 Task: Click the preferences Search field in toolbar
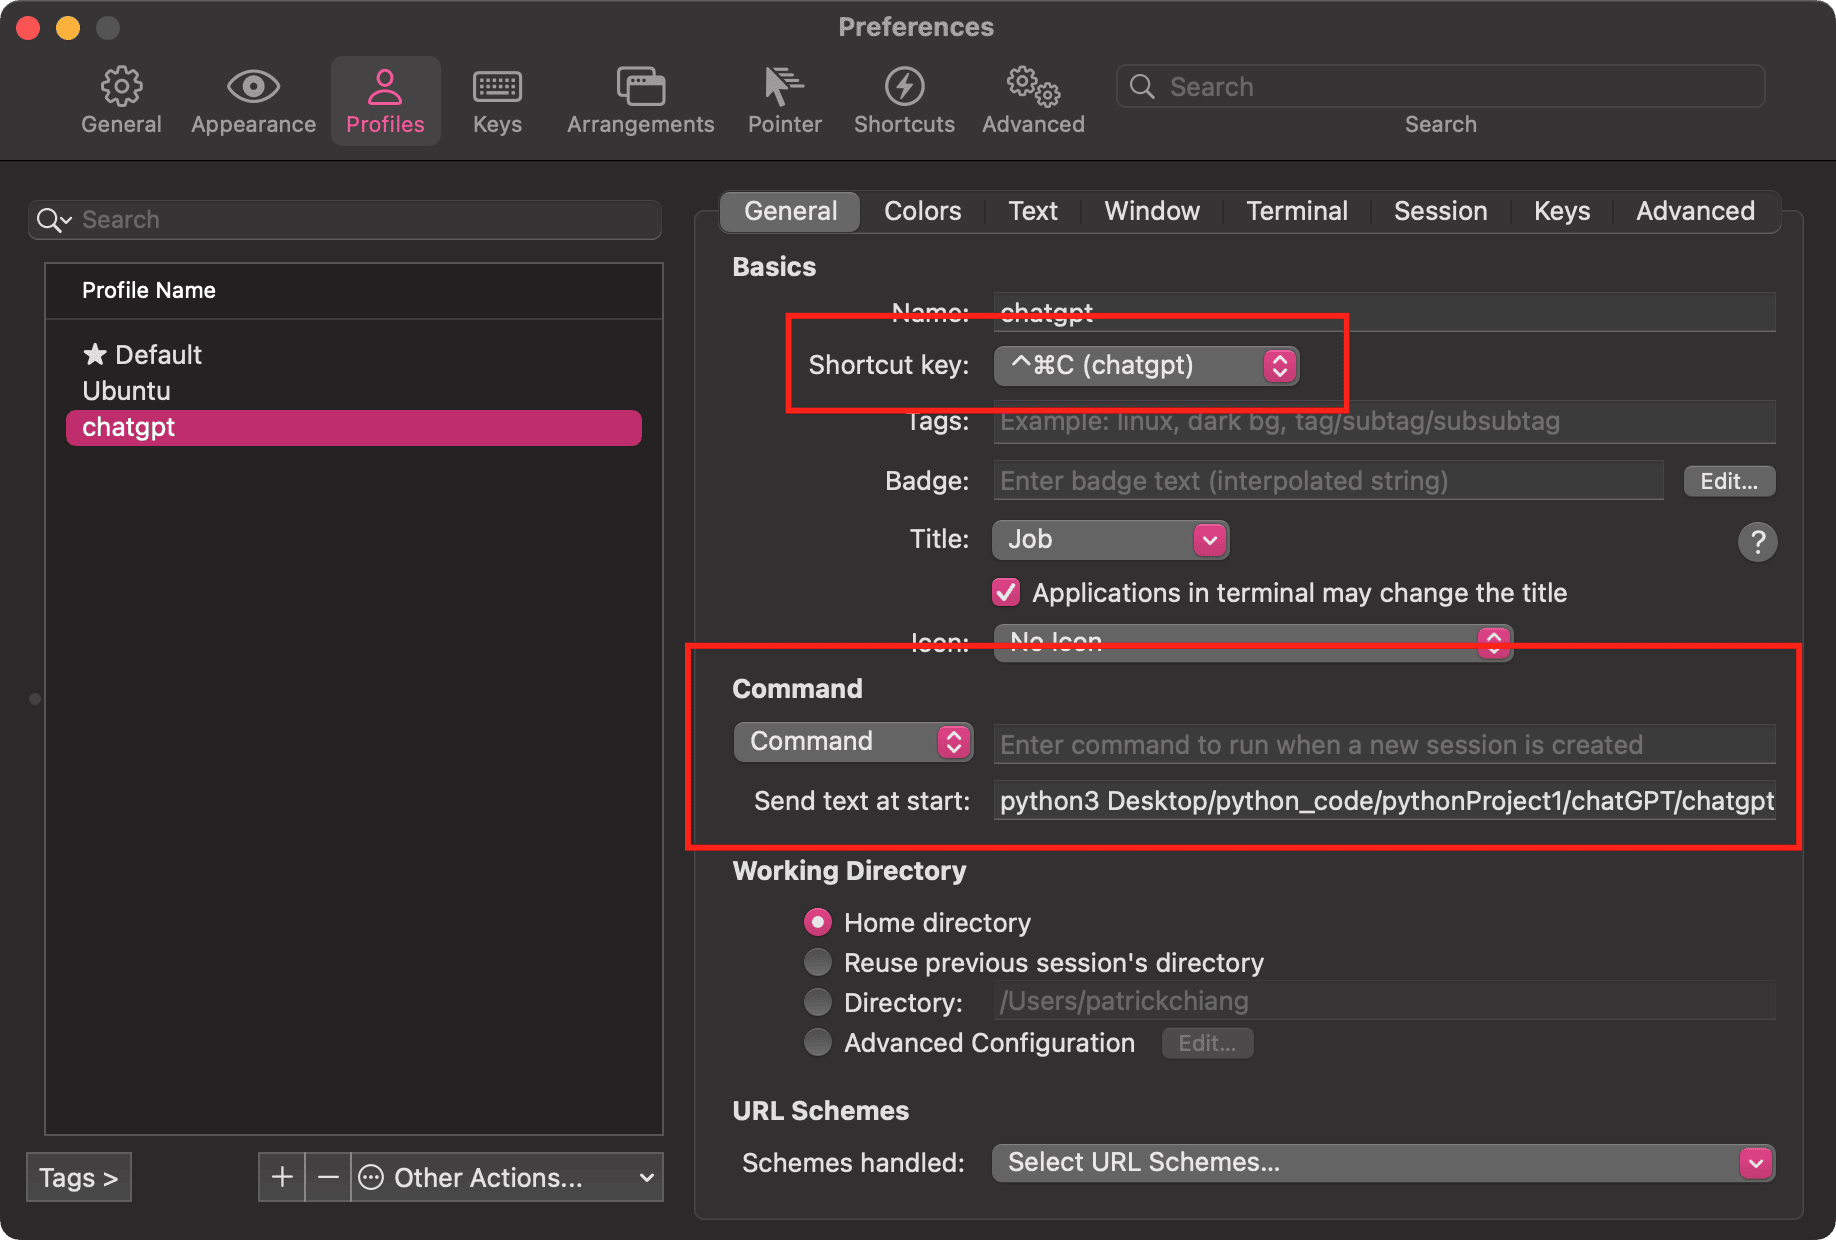click(1440, 87)
